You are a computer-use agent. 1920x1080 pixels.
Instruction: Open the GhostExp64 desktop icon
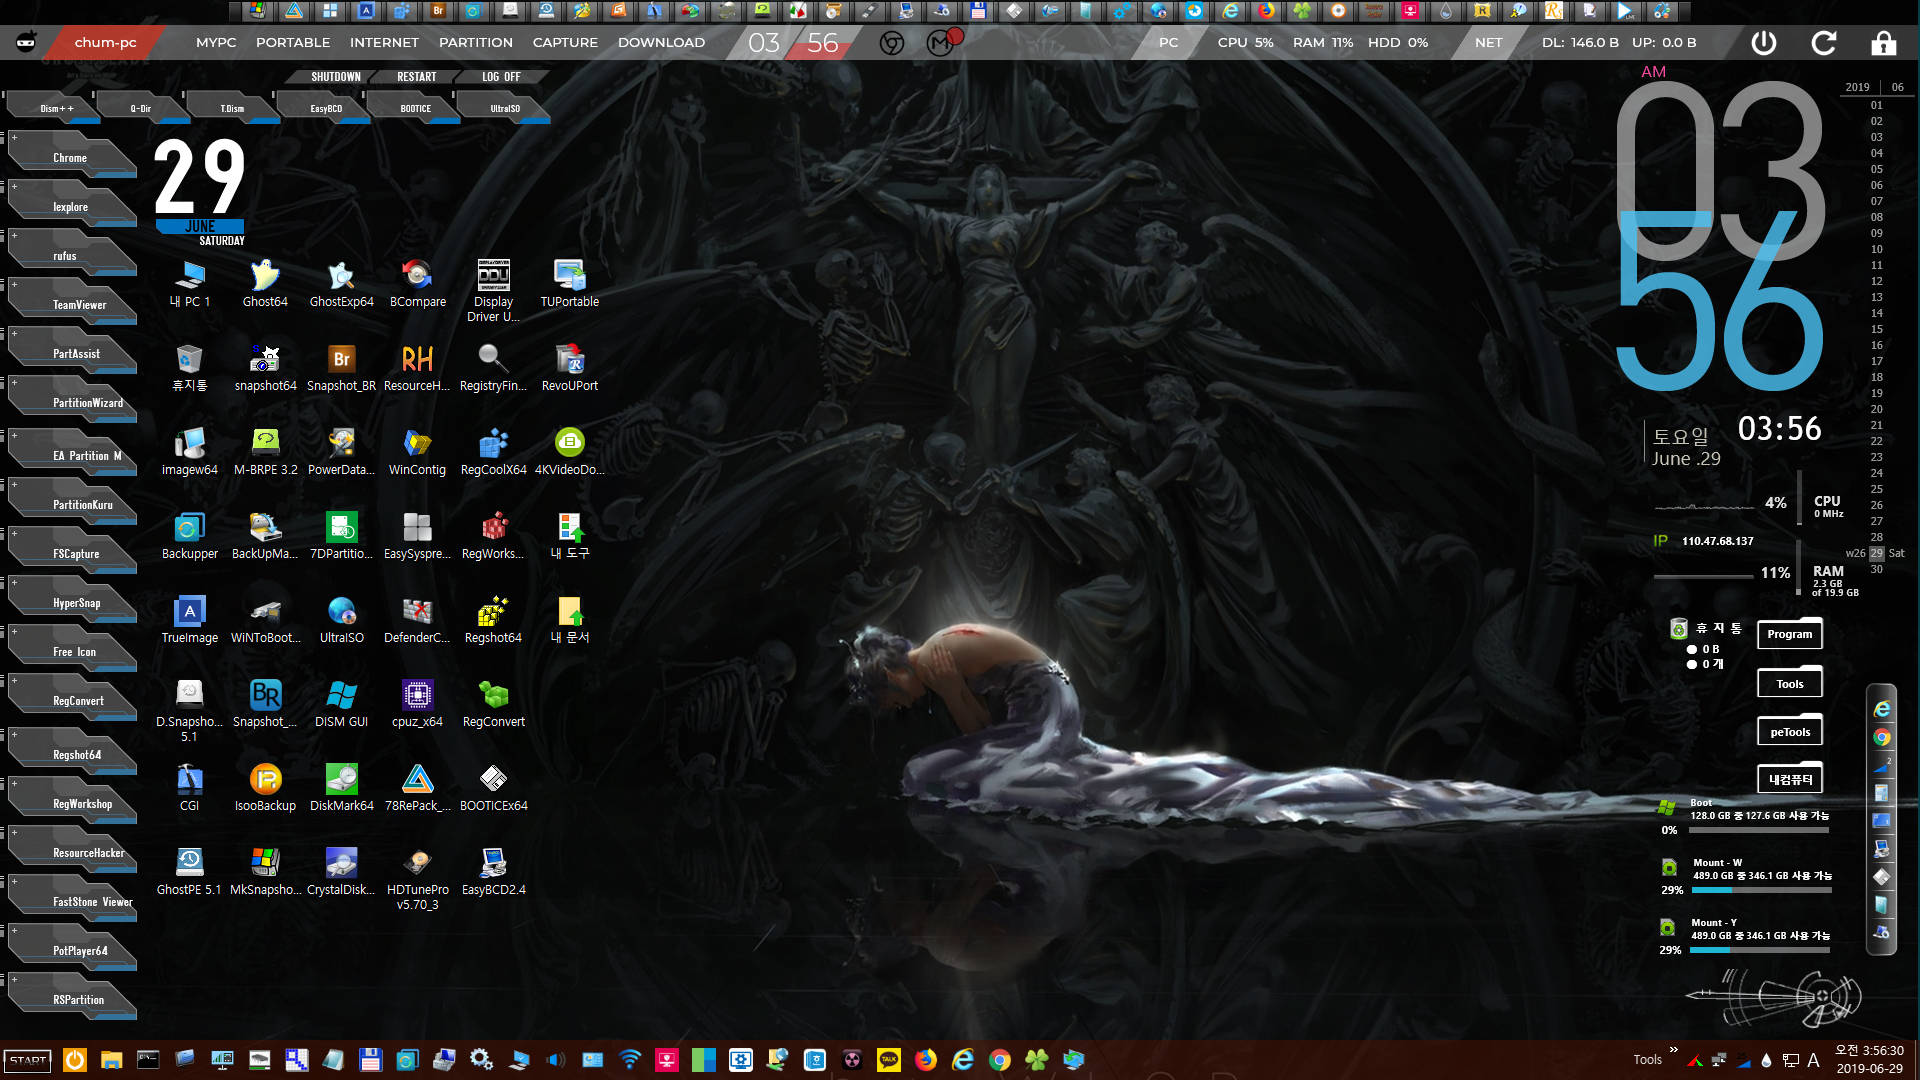[341, 283]
